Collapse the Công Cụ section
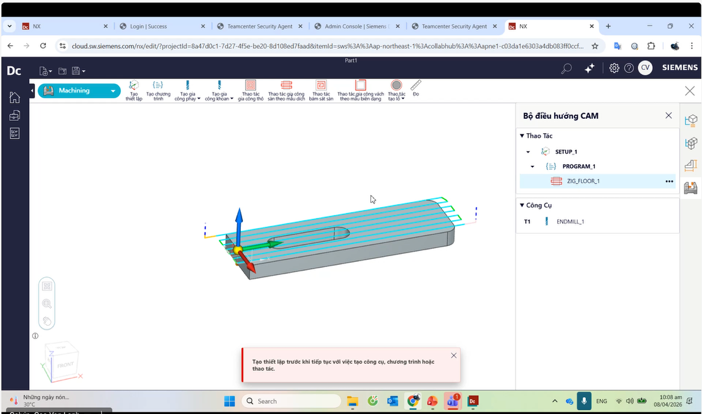Screen dimensions: 702x414 tap(522, 205)
